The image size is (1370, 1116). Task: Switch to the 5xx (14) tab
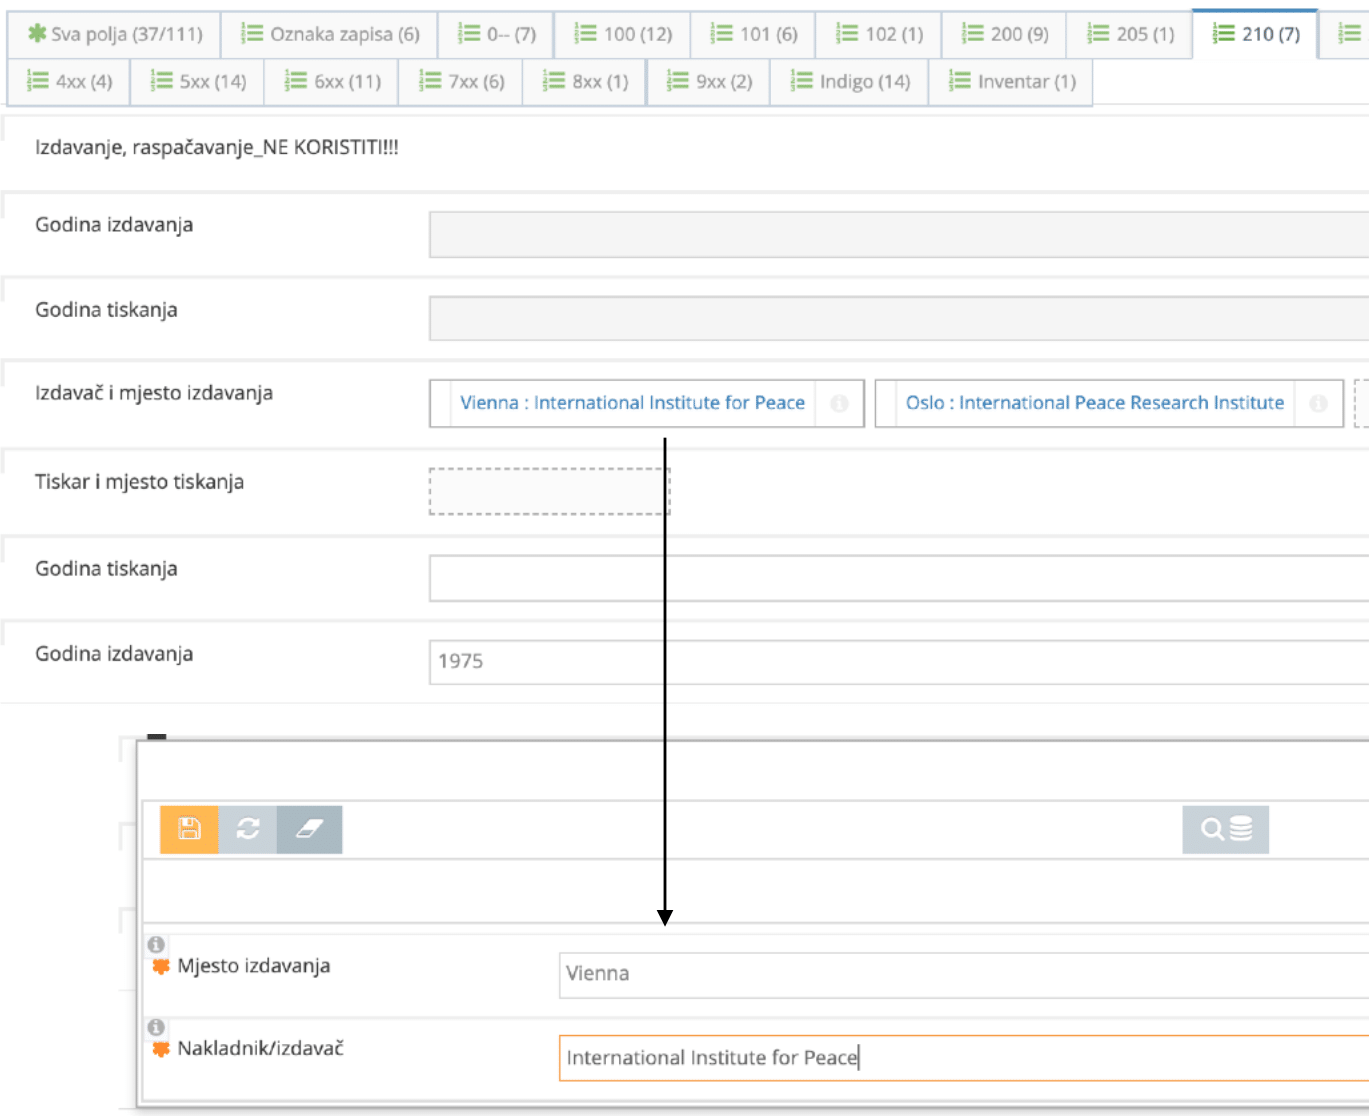point(197,81)
